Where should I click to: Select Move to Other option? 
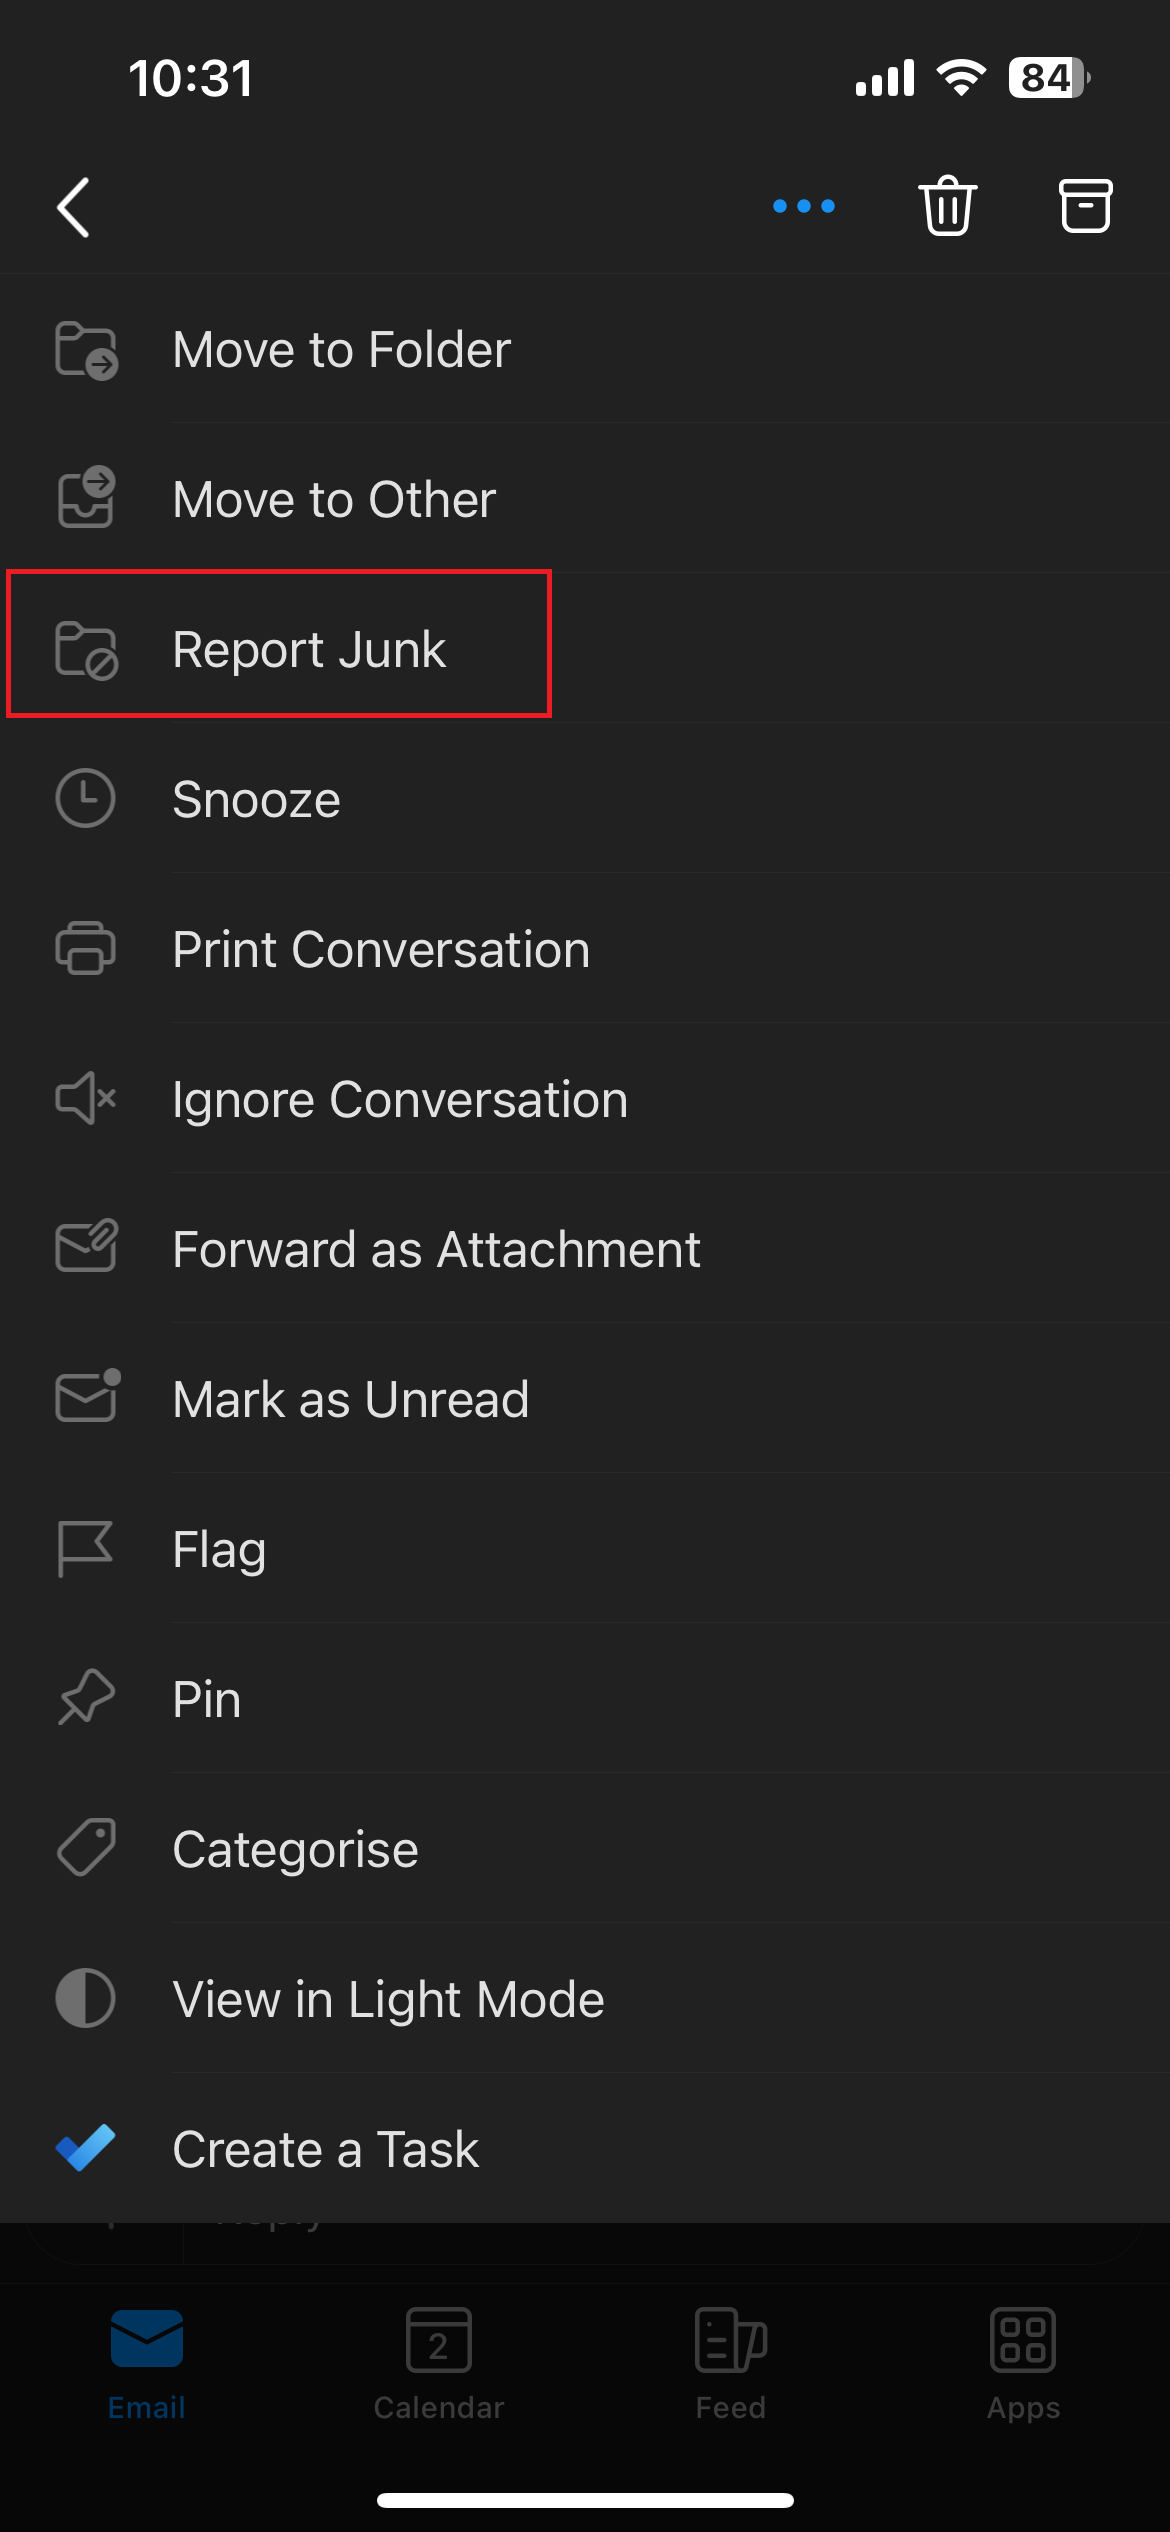[334, 499]
